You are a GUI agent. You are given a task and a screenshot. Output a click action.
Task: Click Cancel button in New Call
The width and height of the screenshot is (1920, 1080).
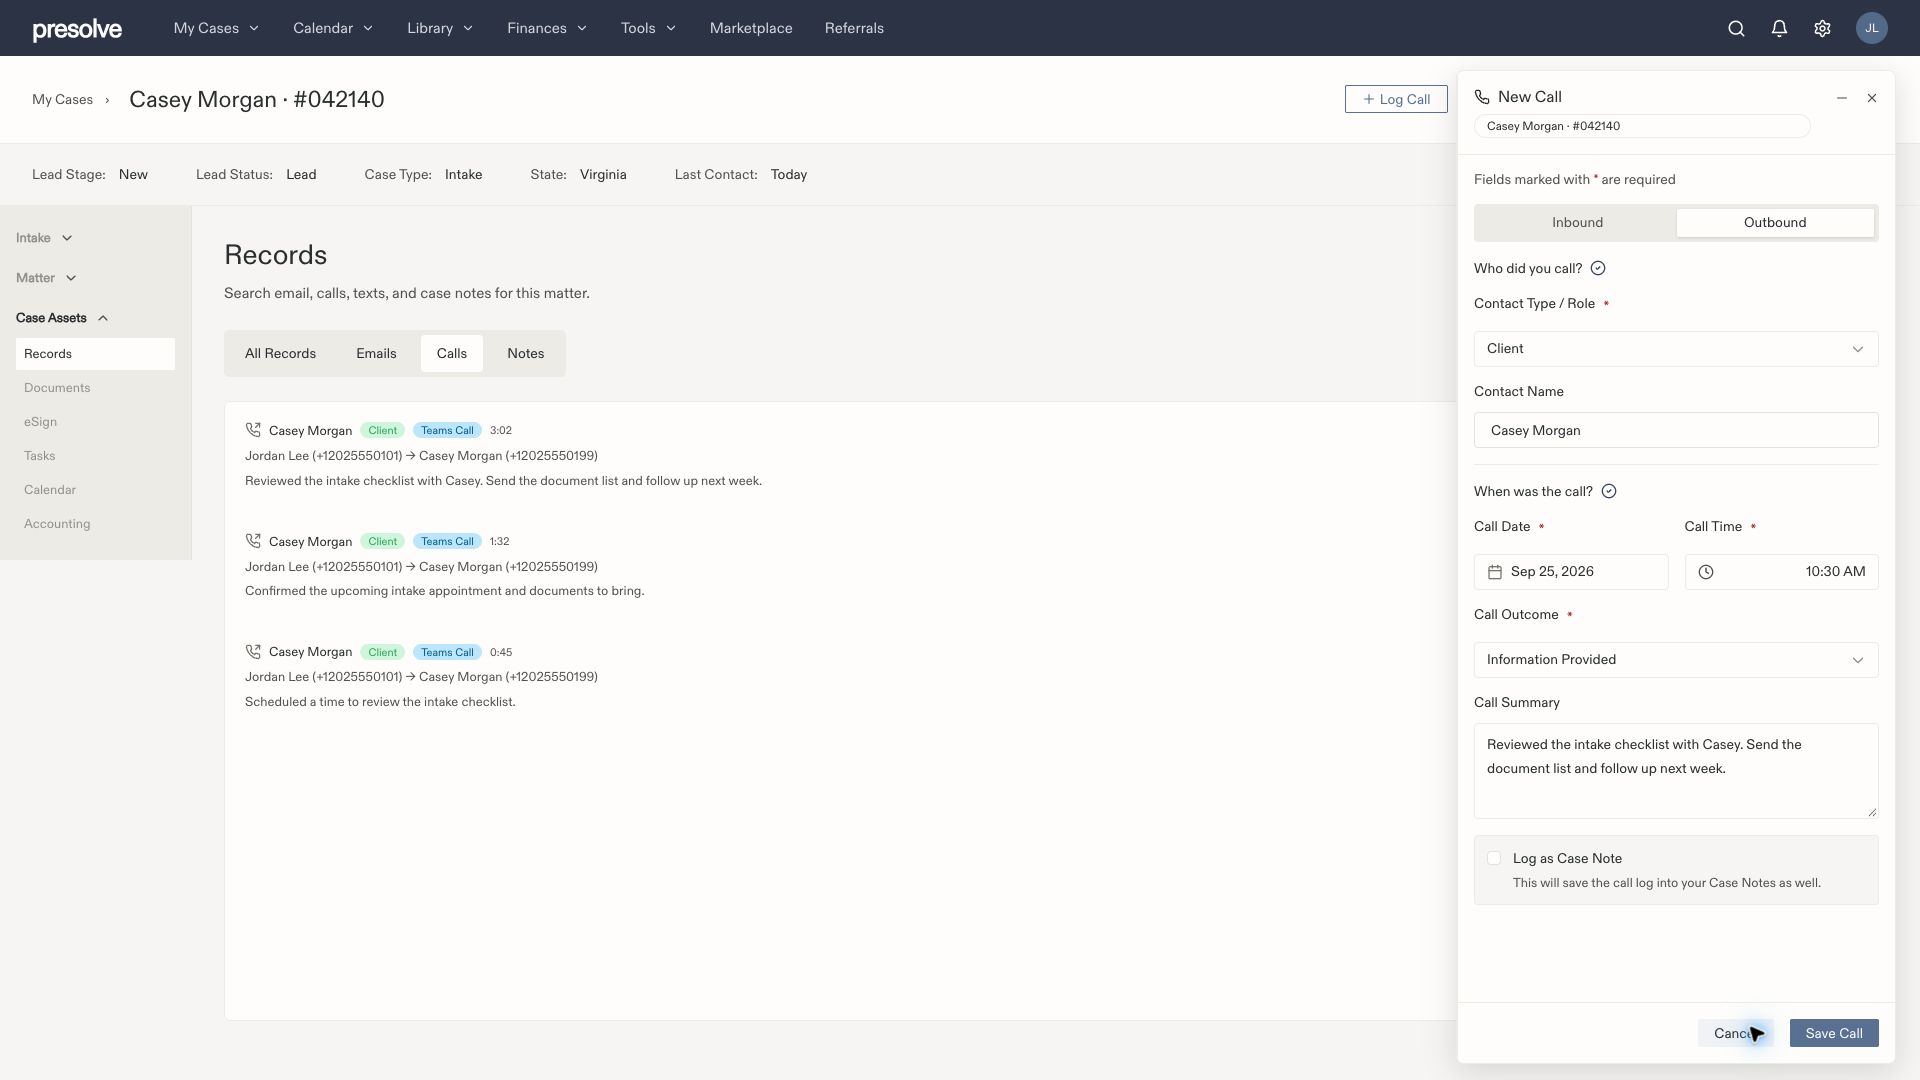(1735, 1033)
